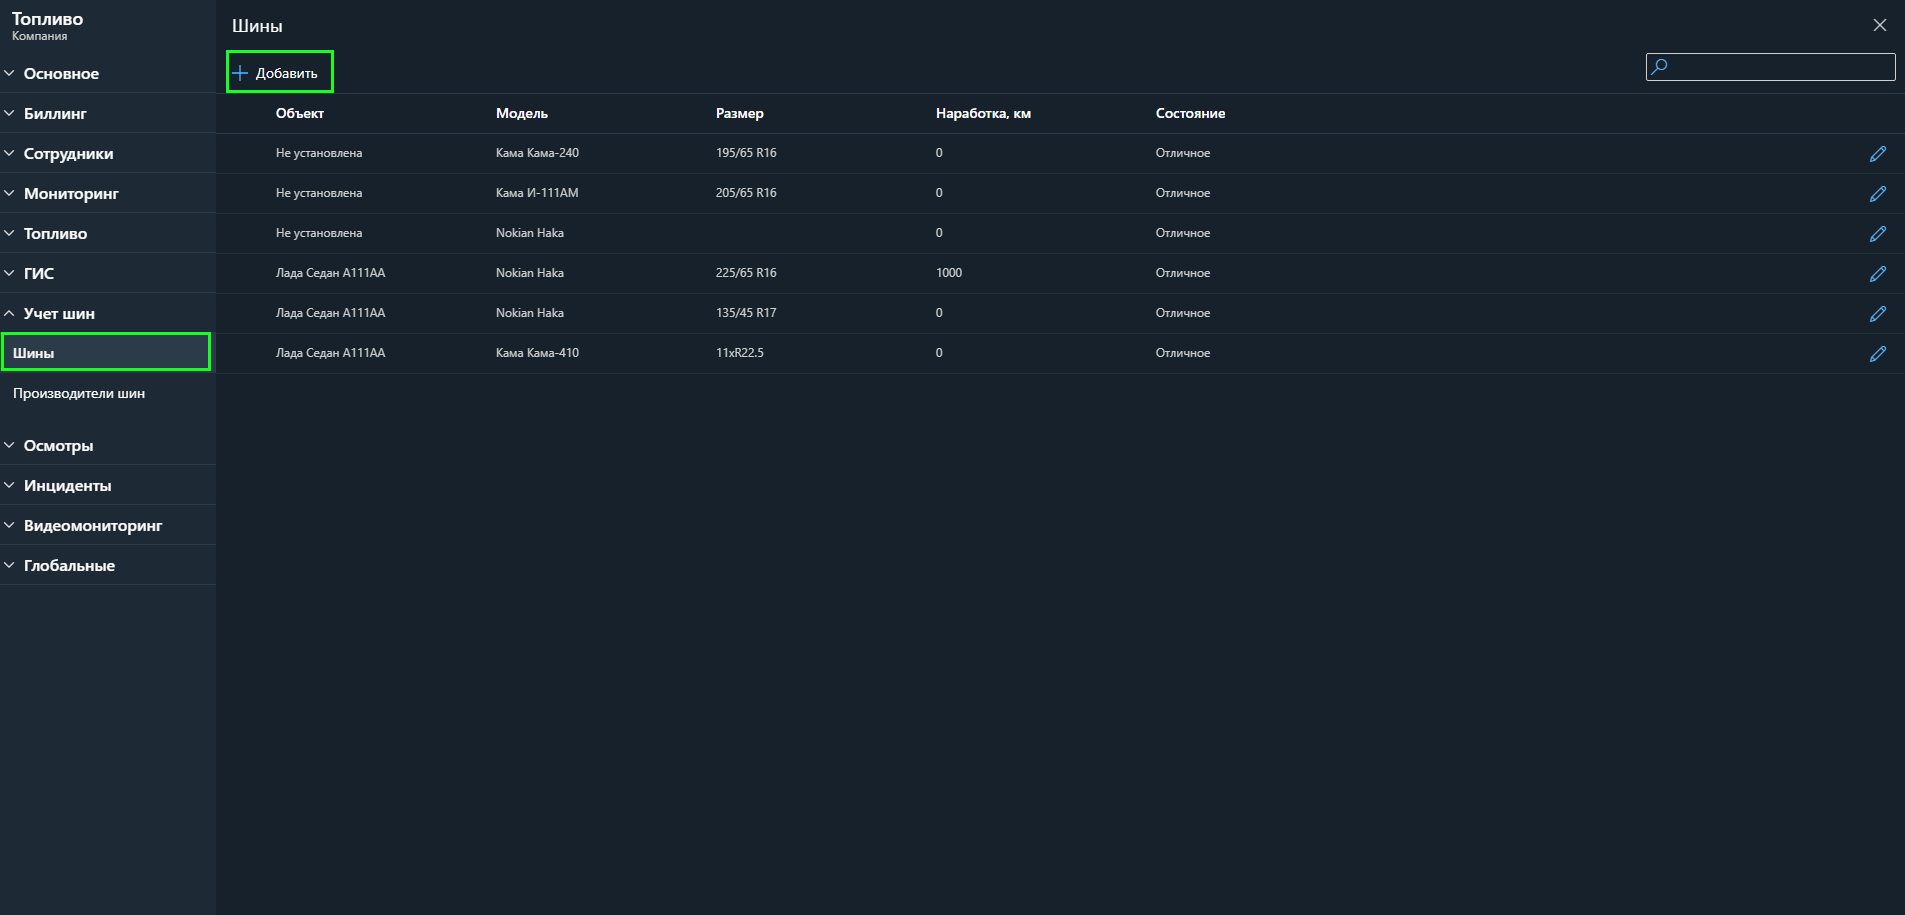Viewport: 1905px width, 915px height.
Task: Expand the Сотрудники section
Action: [x=68, y=154]
